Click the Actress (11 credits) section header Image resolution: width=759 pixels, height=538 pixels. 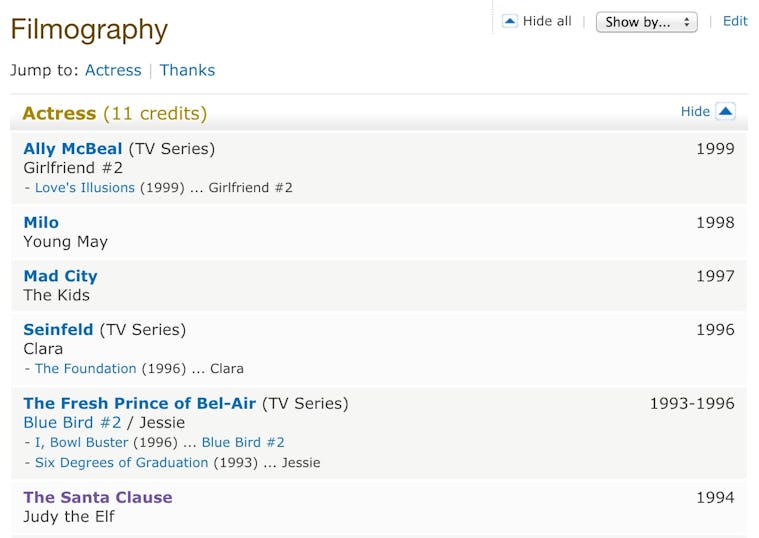(x=114, y=114)
